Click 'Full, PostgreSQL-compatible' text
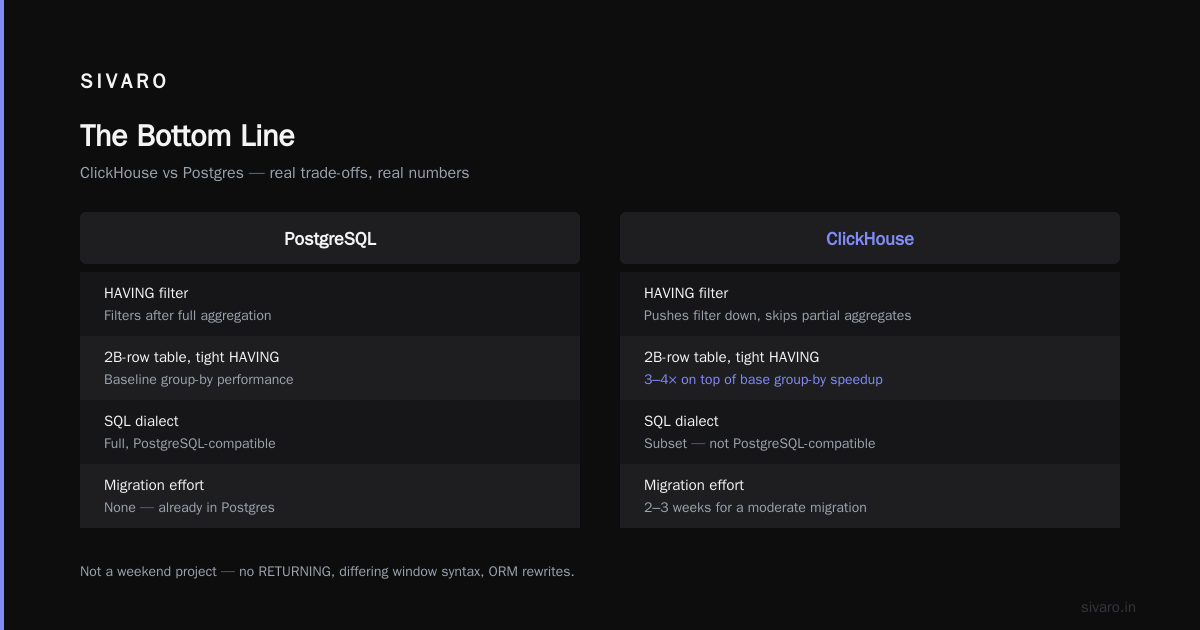 pos(190,443)
